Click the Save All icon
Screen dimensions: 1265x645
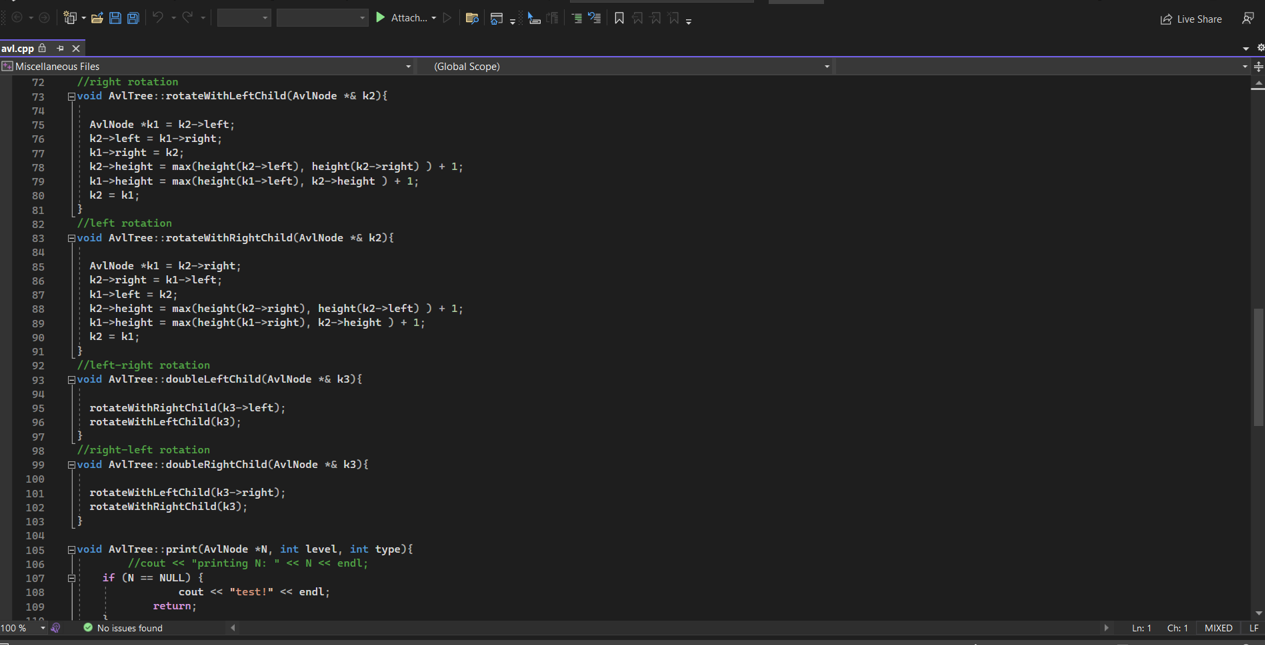[133, 18]
